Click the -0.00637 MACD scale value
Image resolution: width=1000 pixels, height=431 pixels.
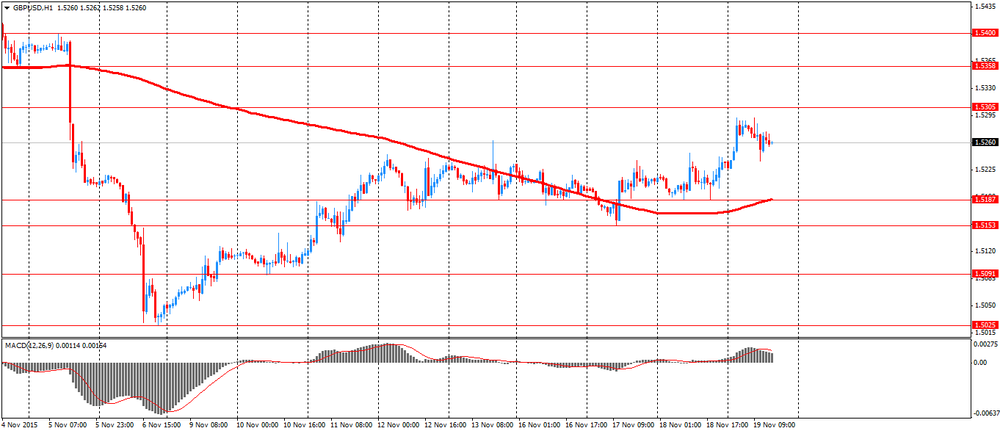(x=986, y=412)
